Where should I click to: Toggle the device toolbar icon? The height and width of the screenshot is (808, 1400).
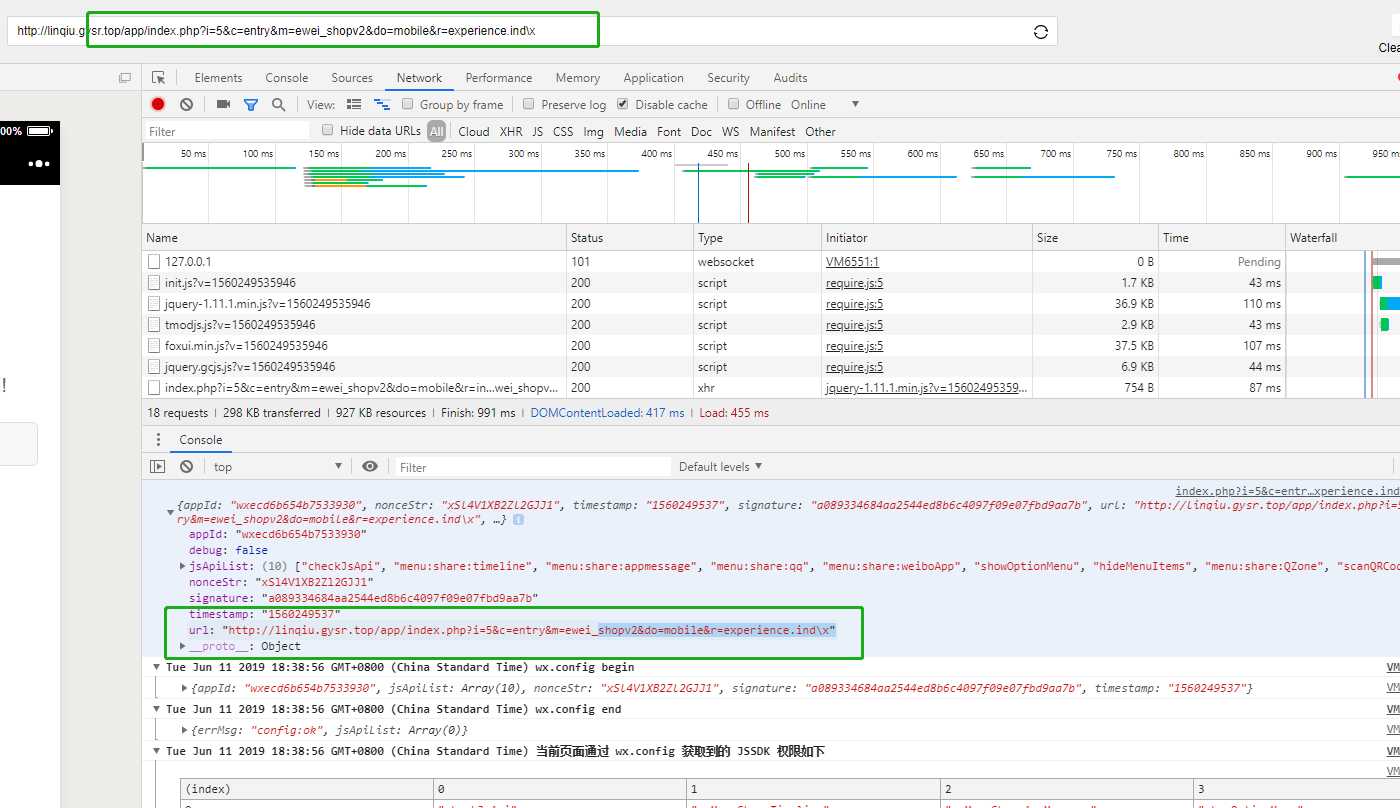pyautogui.click(x=125, y=77)
